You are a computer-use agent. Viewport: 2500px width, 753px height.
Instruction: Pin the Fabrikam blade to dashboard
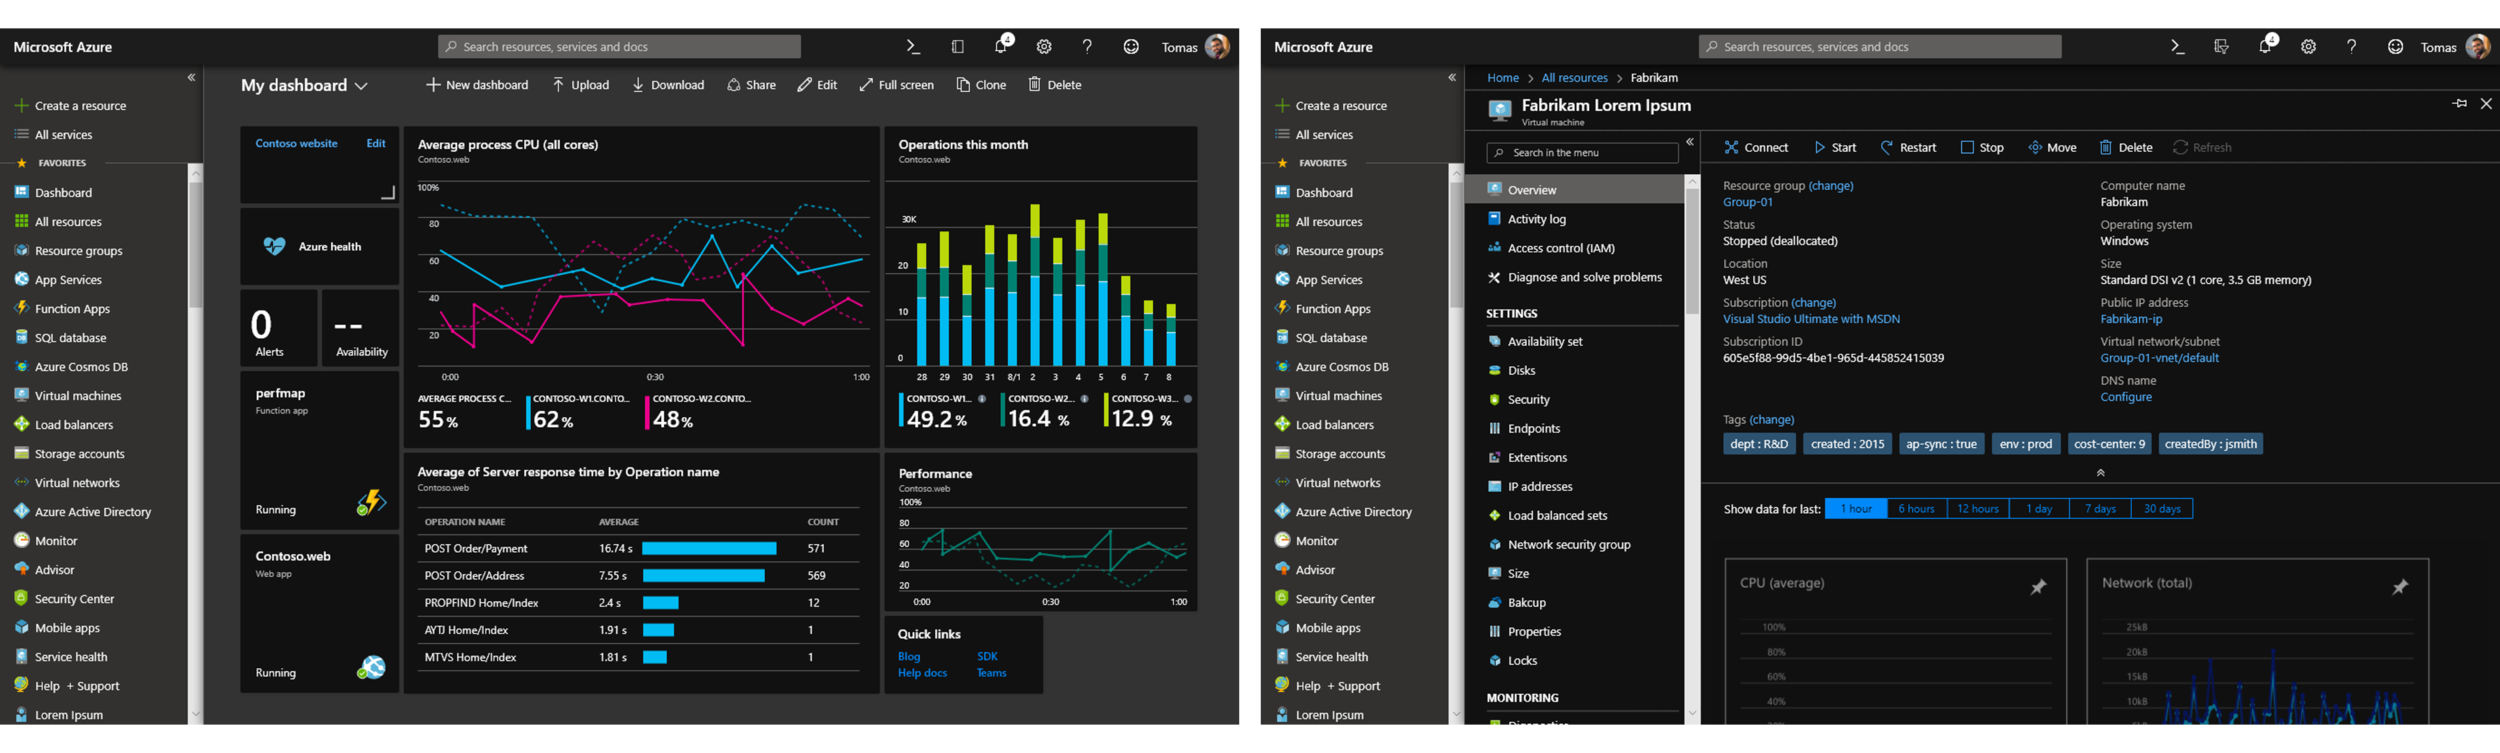[x=2459, y=104]
